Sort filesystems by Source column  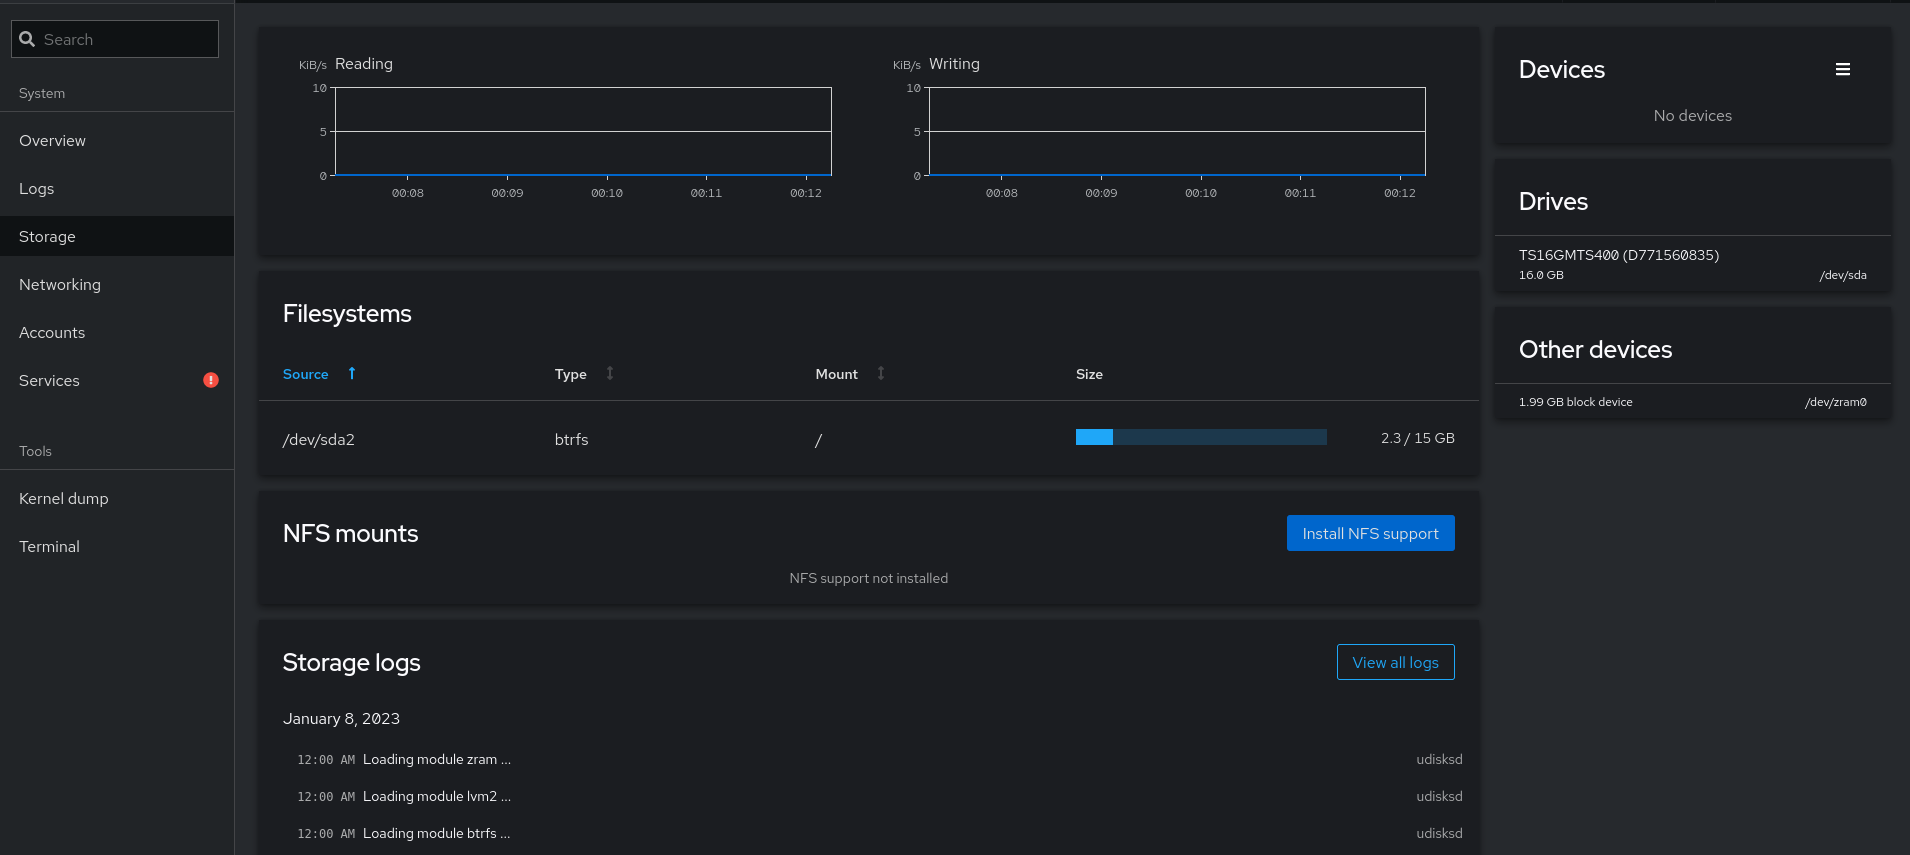[x=305, y=374]
